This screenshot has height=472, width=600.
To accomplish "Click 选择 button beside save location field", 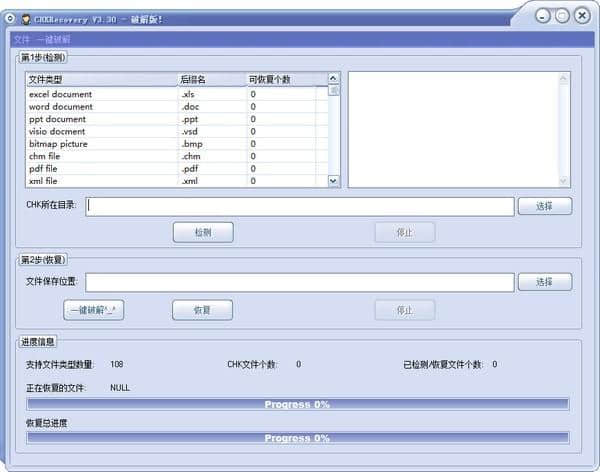I will (x=545, y=282).
